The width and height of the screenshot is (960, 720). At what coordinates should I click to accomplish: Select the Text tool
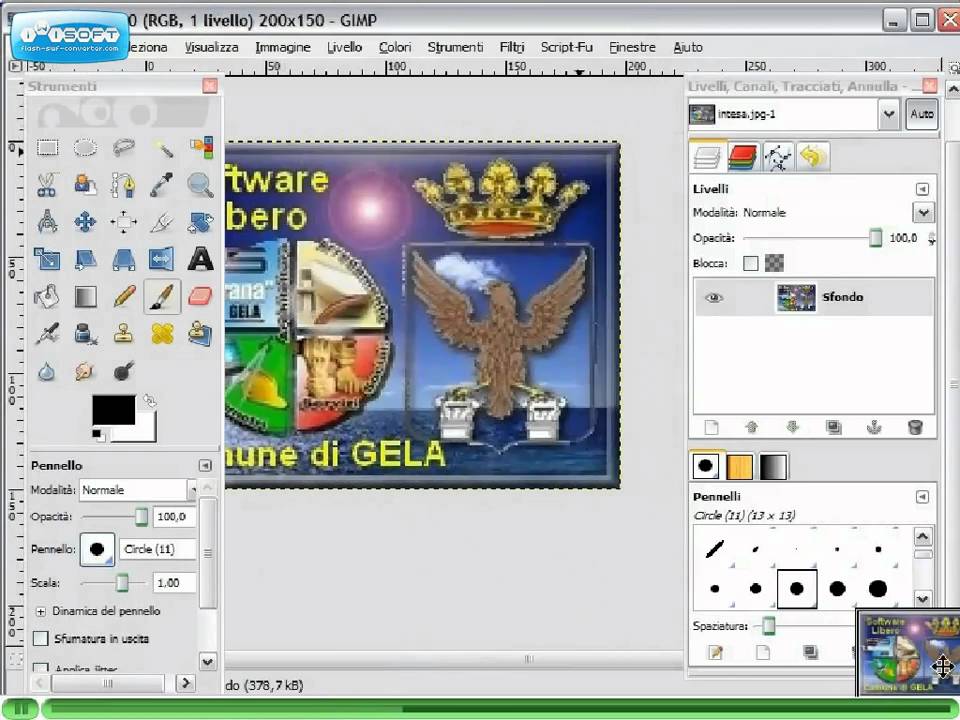(x=201, y=259)
